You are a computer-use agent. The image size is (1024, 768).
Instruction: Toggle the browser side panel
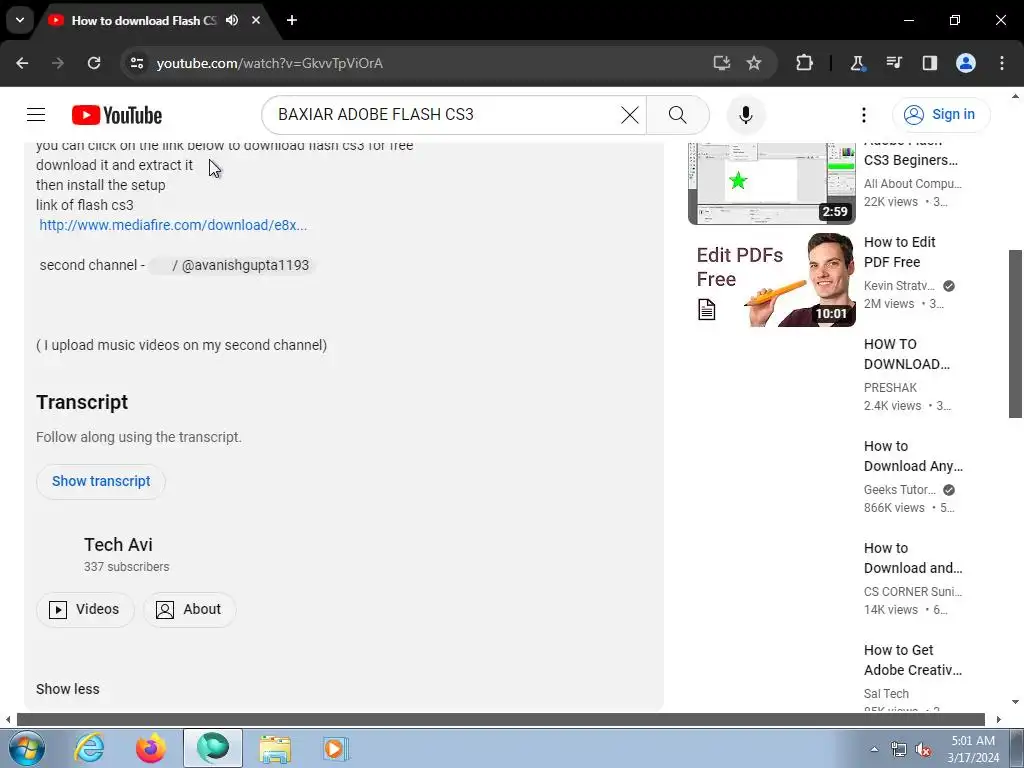(x=929, y=63)
